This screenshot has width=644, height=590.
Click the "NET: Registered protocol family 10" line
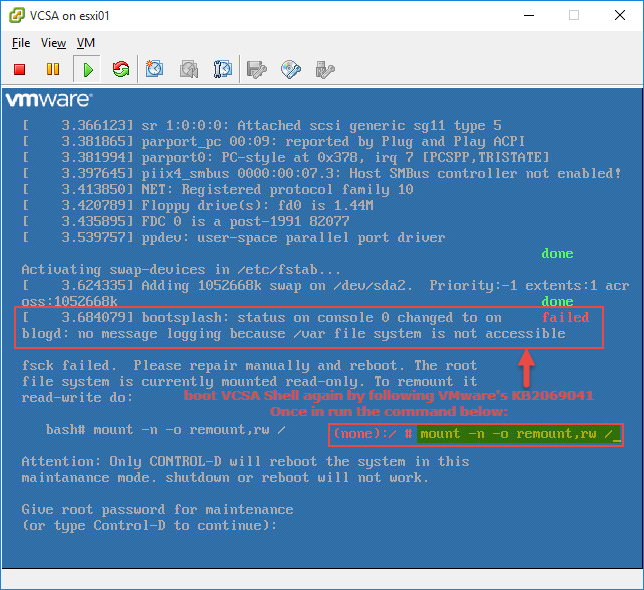[218, 189]
